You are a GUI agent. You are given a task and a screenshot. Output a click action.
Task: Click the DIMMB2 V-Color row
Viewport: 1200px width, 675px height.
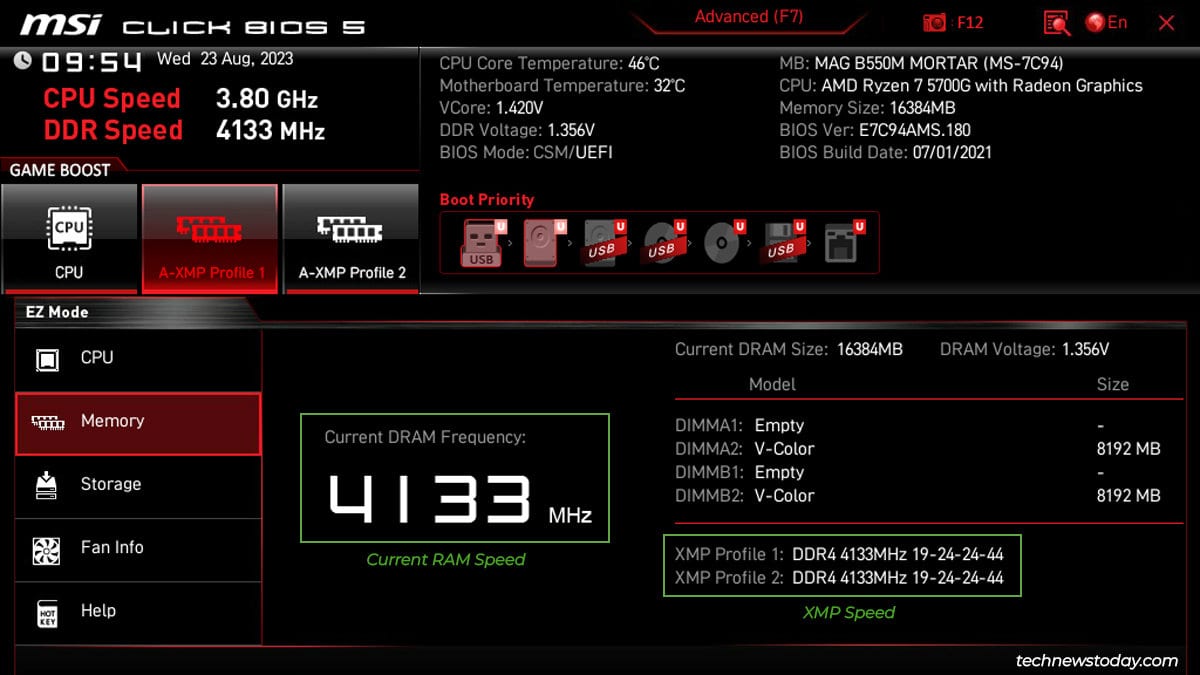click(918, 496)
